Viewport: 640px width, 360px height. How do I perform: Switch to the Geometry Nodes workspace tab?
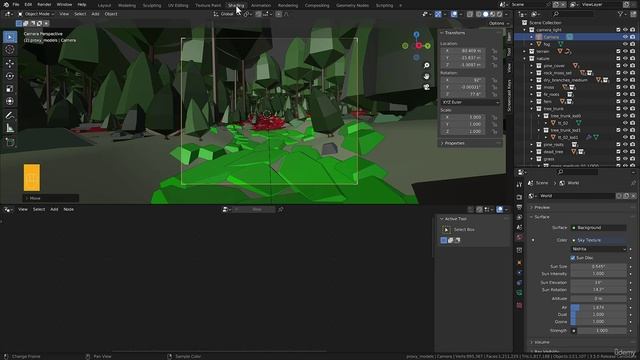click(x=352, y=6)
